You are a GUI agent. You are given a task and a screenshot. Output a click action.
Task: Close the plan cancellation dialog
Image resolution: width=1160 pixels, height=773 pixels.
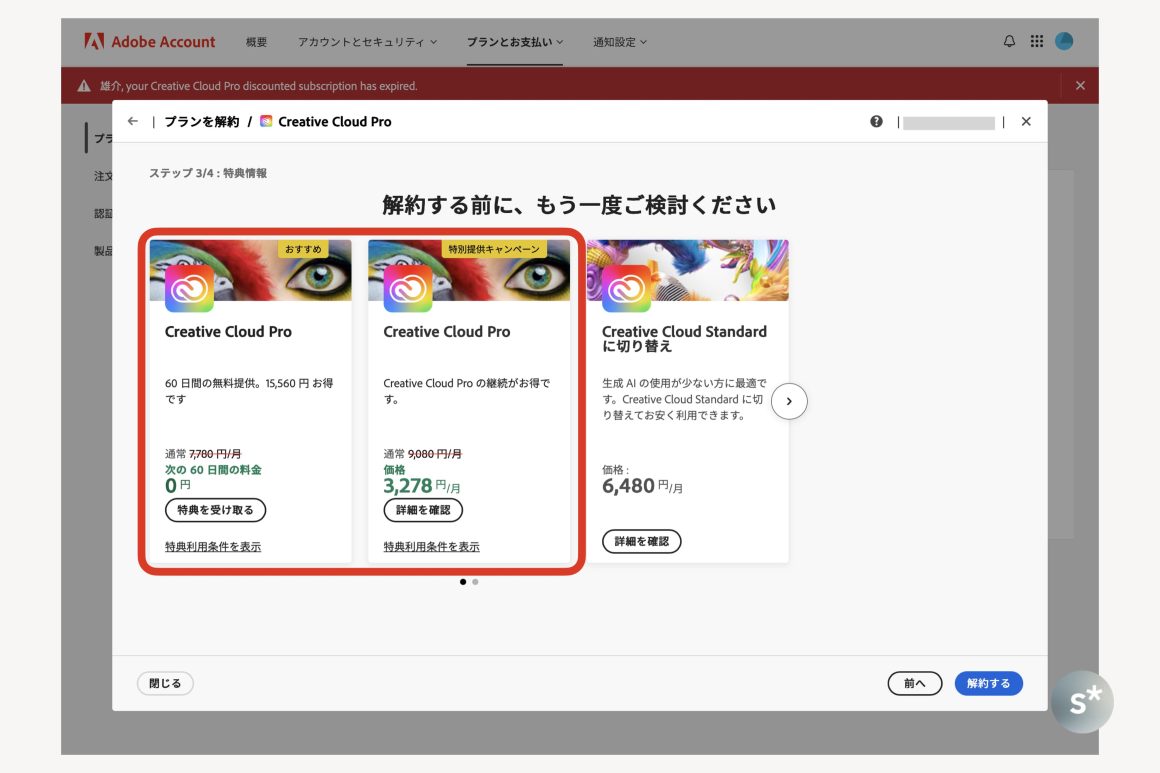(1026, 121)
